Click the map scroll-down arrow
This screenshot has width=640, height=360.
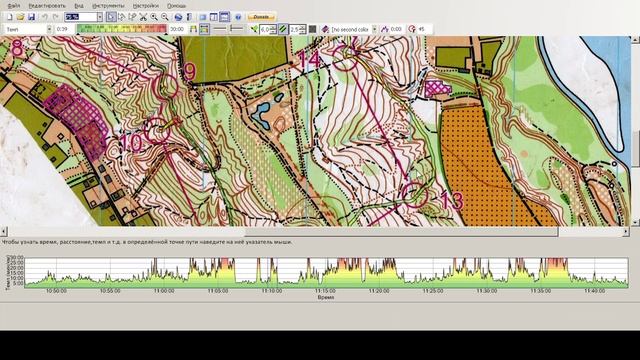635,222
